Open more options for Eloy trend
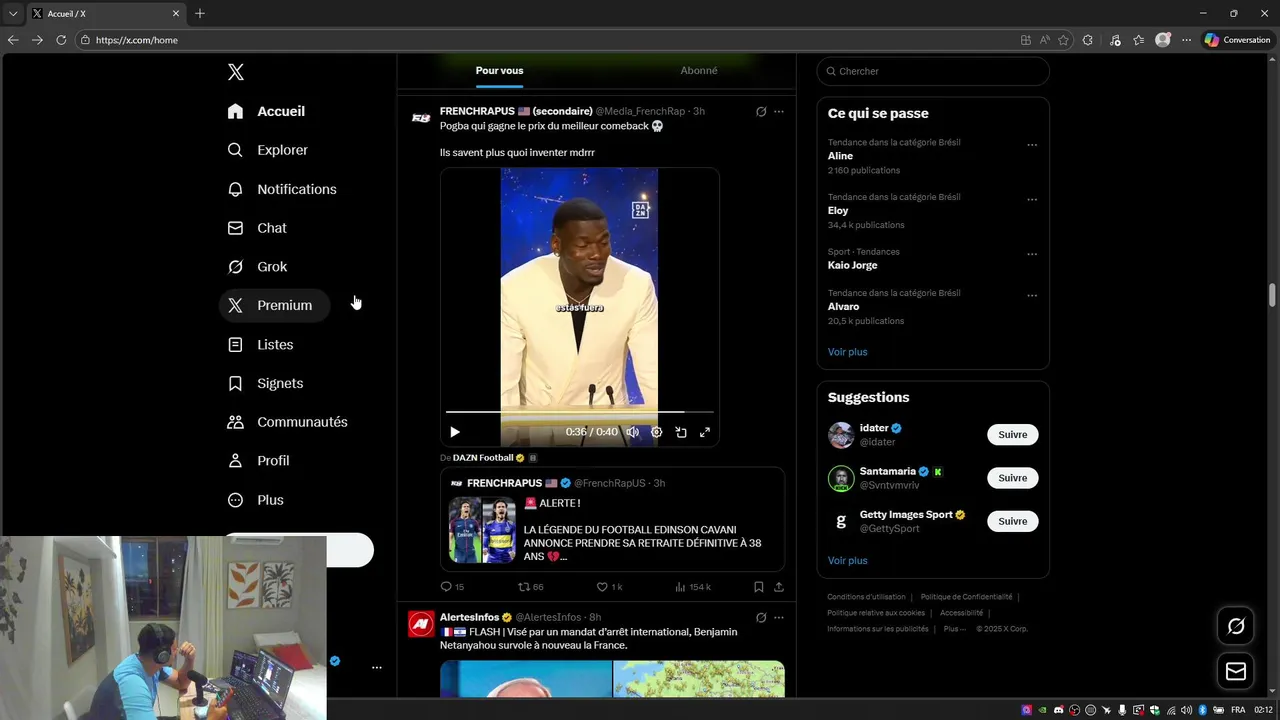This screenshot has width=1280, height=720. (1032, 199)
